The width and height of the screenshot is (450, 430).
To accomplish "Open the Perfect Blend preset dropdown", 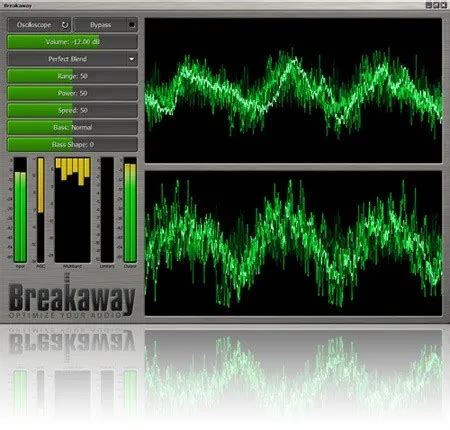I will click(72, 59).
